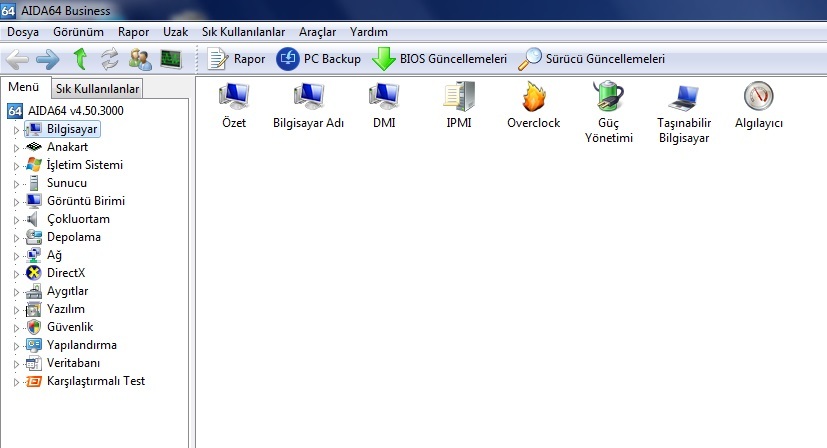Screen dimensions: 827x448
Task: Open the Dosya menu
Action: tap(23, 32)
